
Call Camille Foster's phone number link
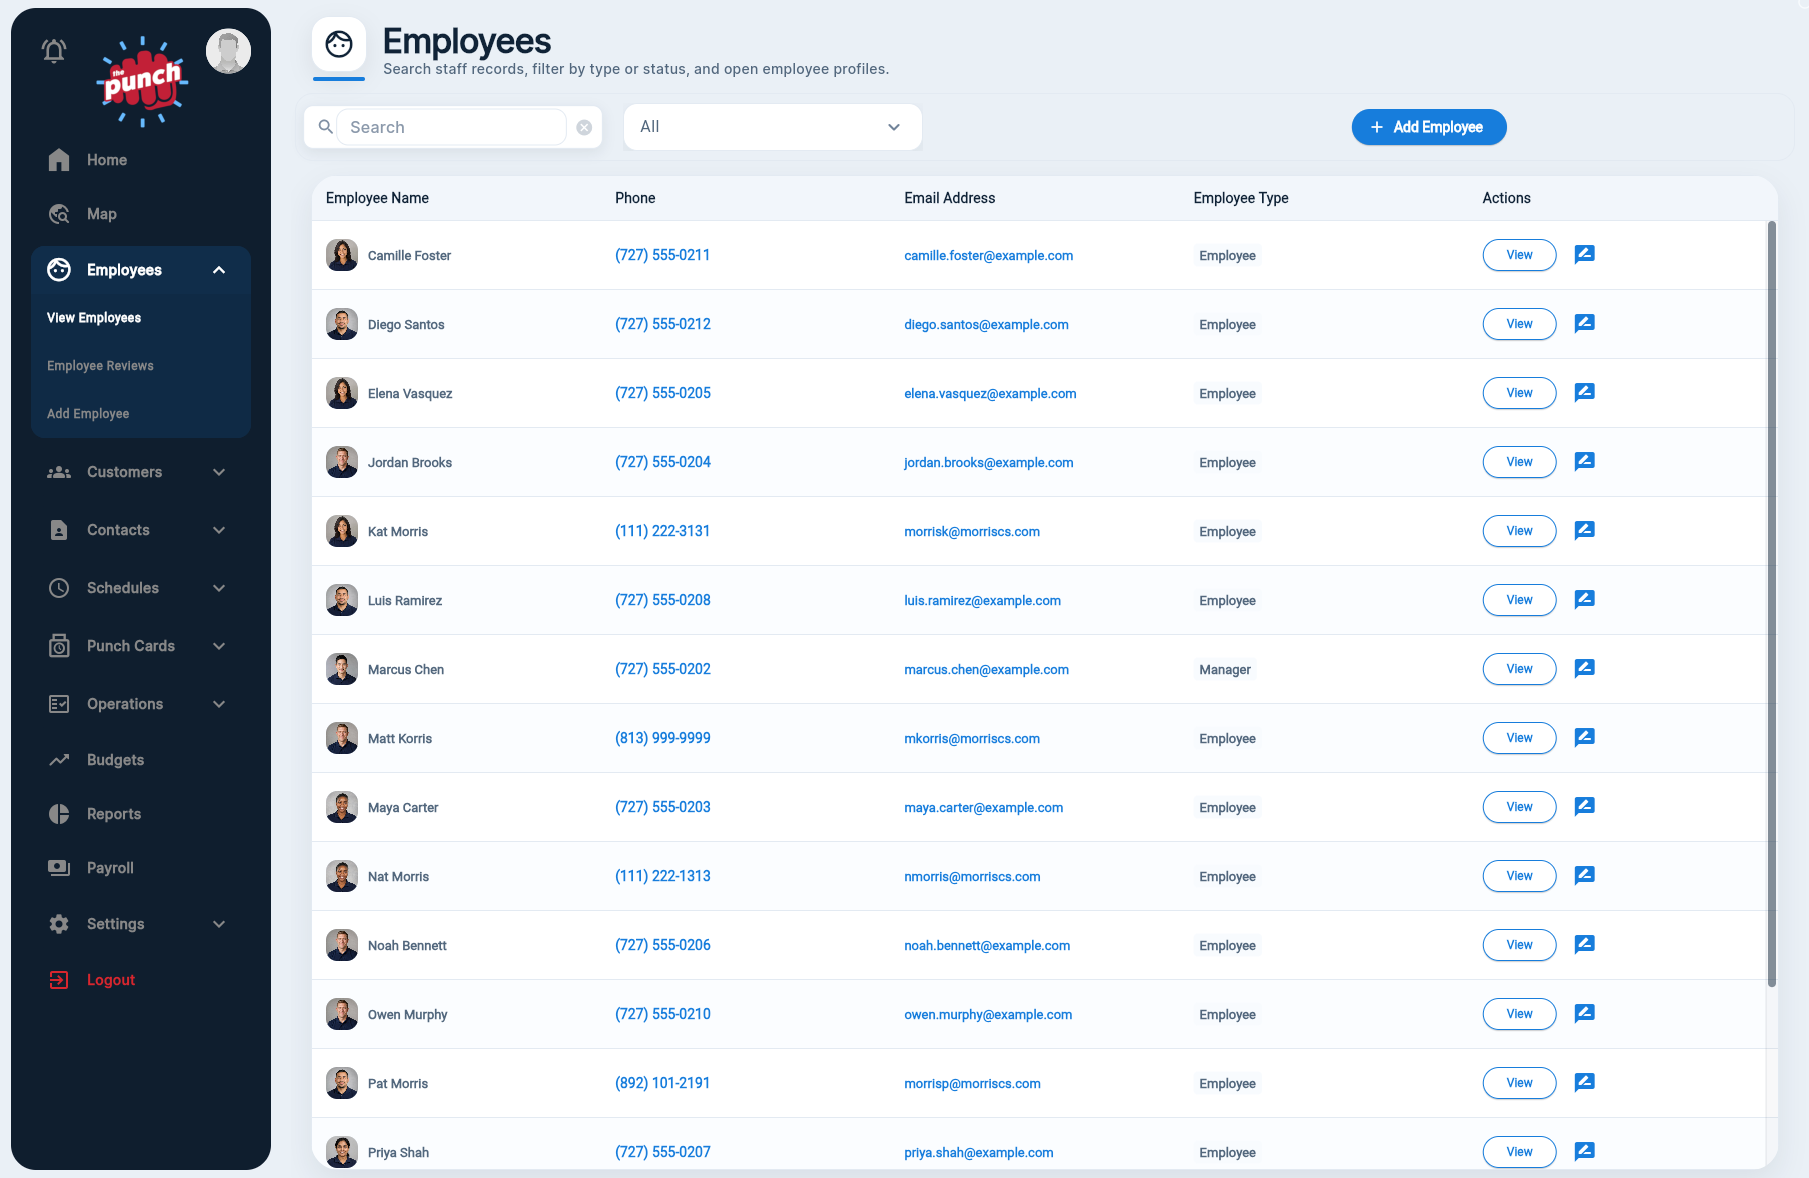tap(662, 255)
